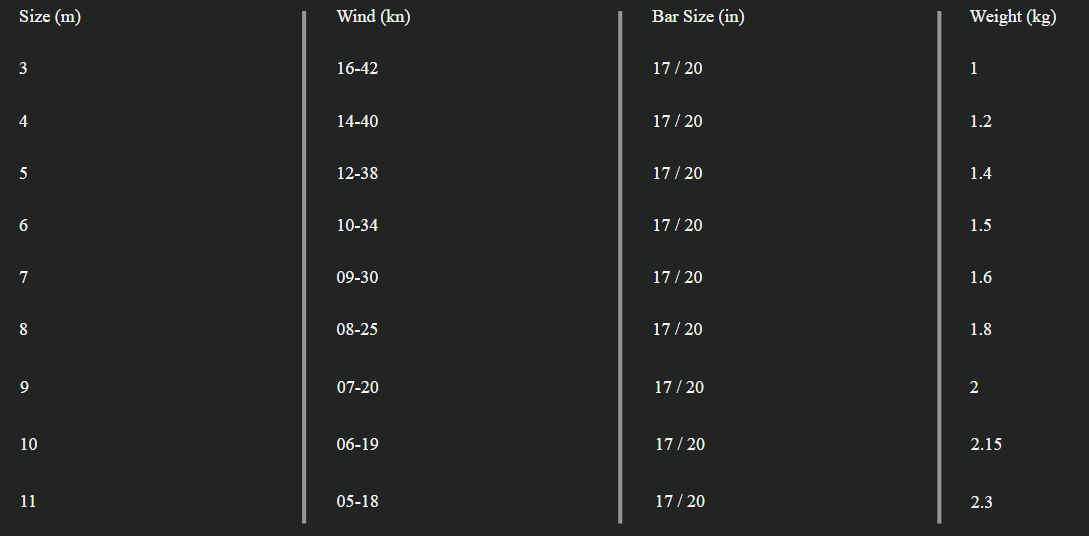Click the 12-38 wind range value
1089x536 pixels.
coord(357,173)
